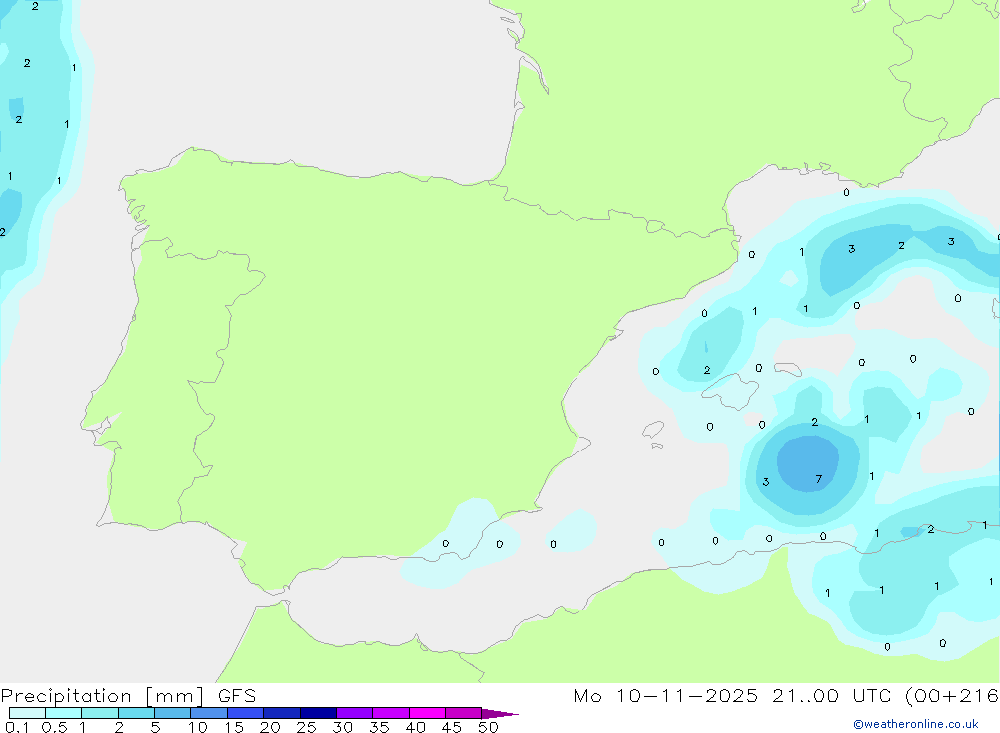1000x733 pixels.
Task: Click the '(00+216' forecast offset text
Action: pos(952,696)
